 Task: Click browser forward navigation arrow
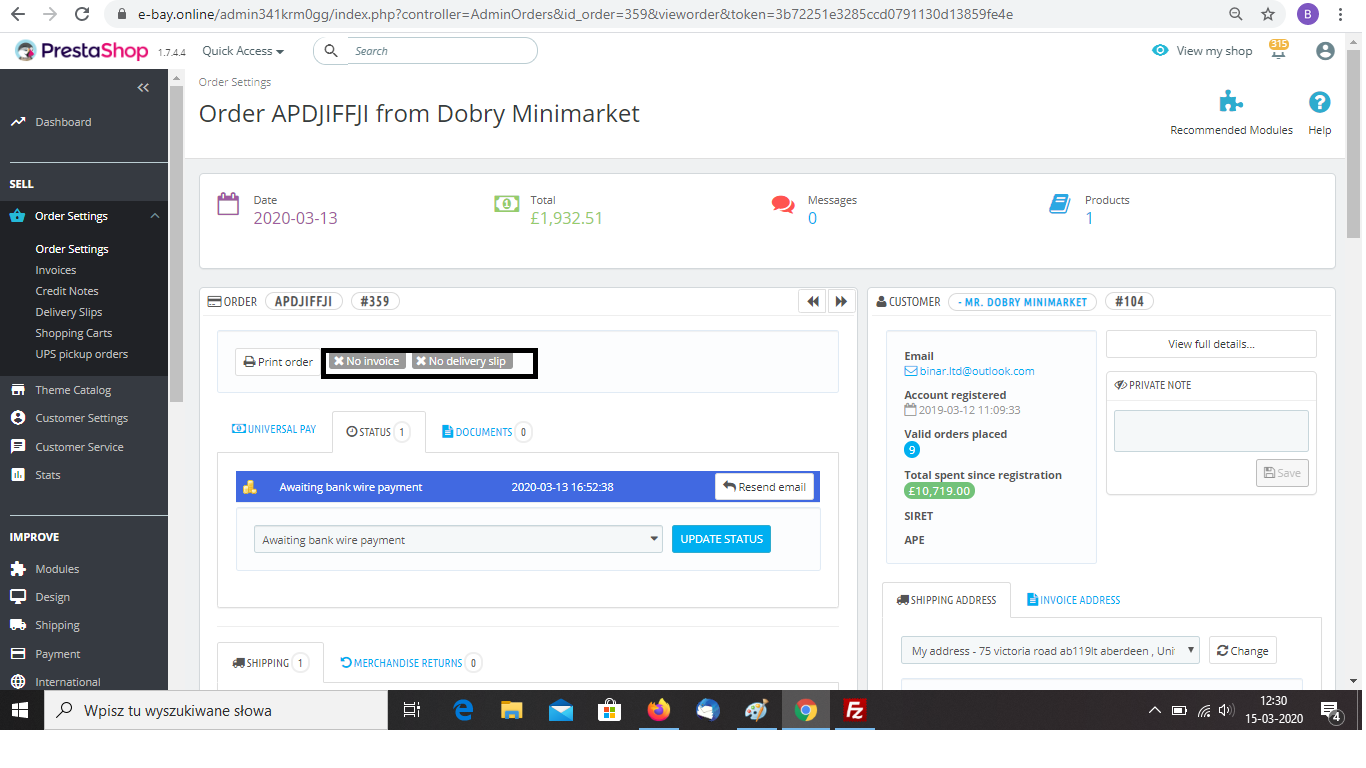tap(50, 14)
